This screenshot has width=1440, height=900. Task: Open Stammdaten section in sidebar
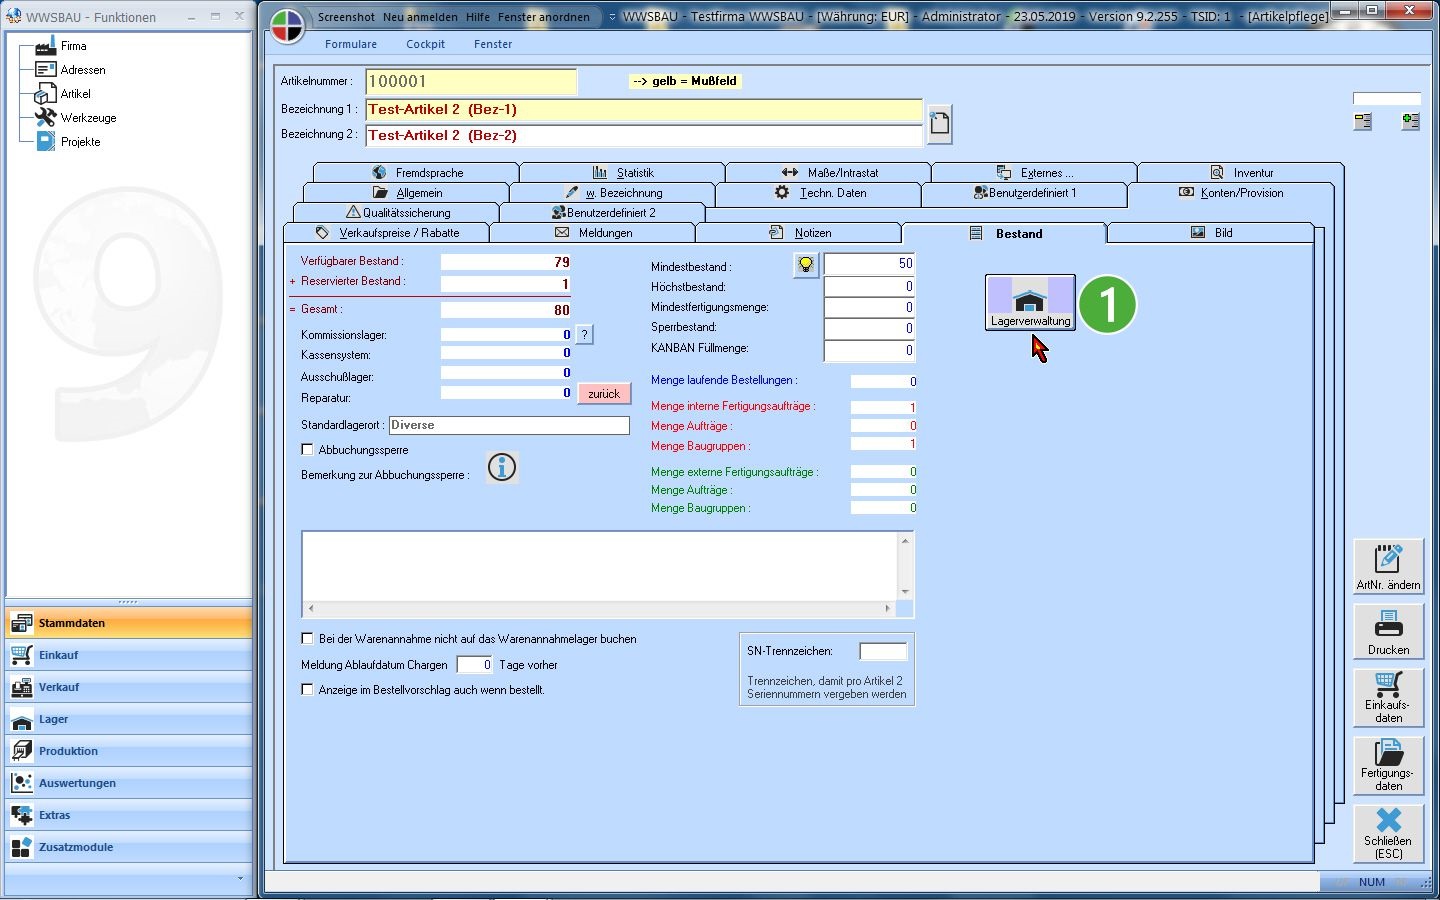click(x=129, y=623)
